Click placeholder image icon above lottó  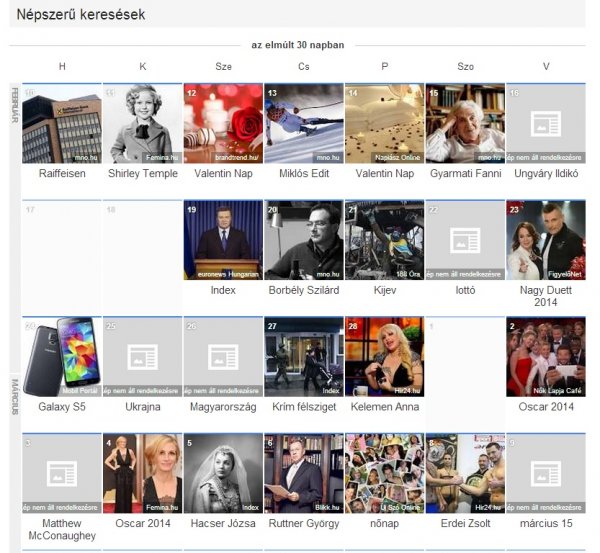click(x=465, y=239)
